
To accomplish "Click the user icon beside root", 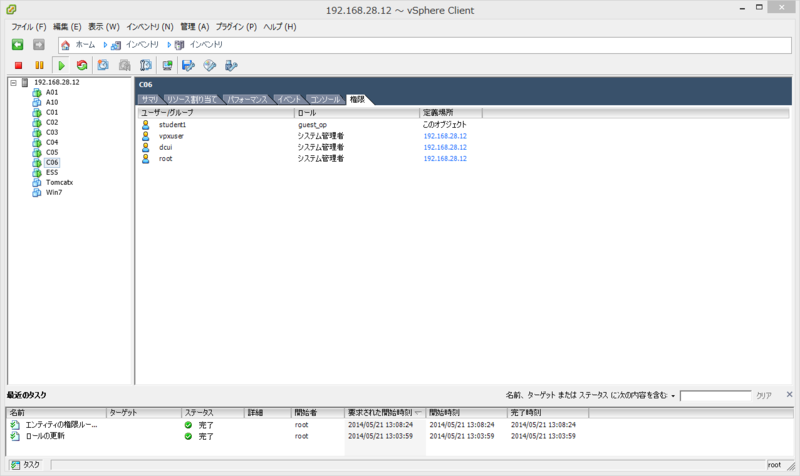I will [145, 159].
